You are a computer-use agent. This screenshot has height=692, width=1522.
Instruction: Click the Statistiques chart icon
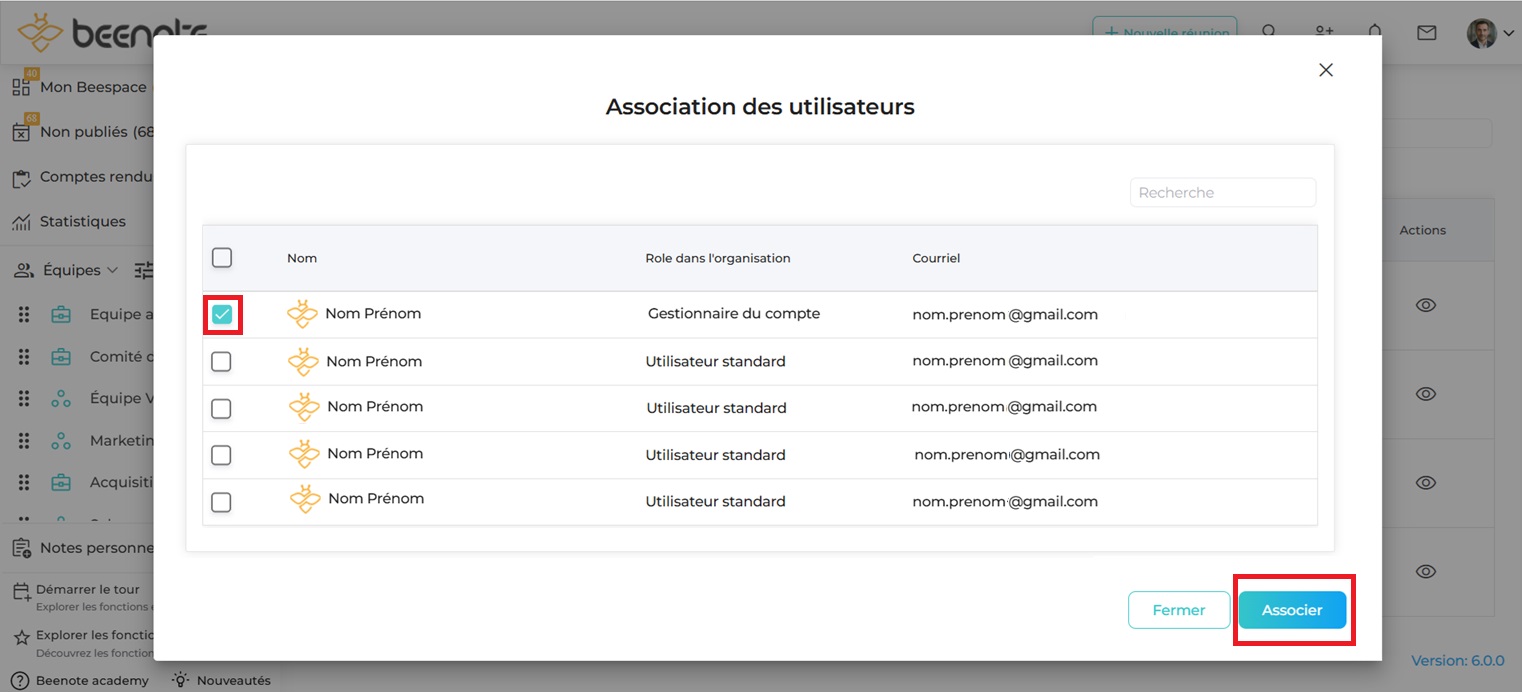coord(21,222)
